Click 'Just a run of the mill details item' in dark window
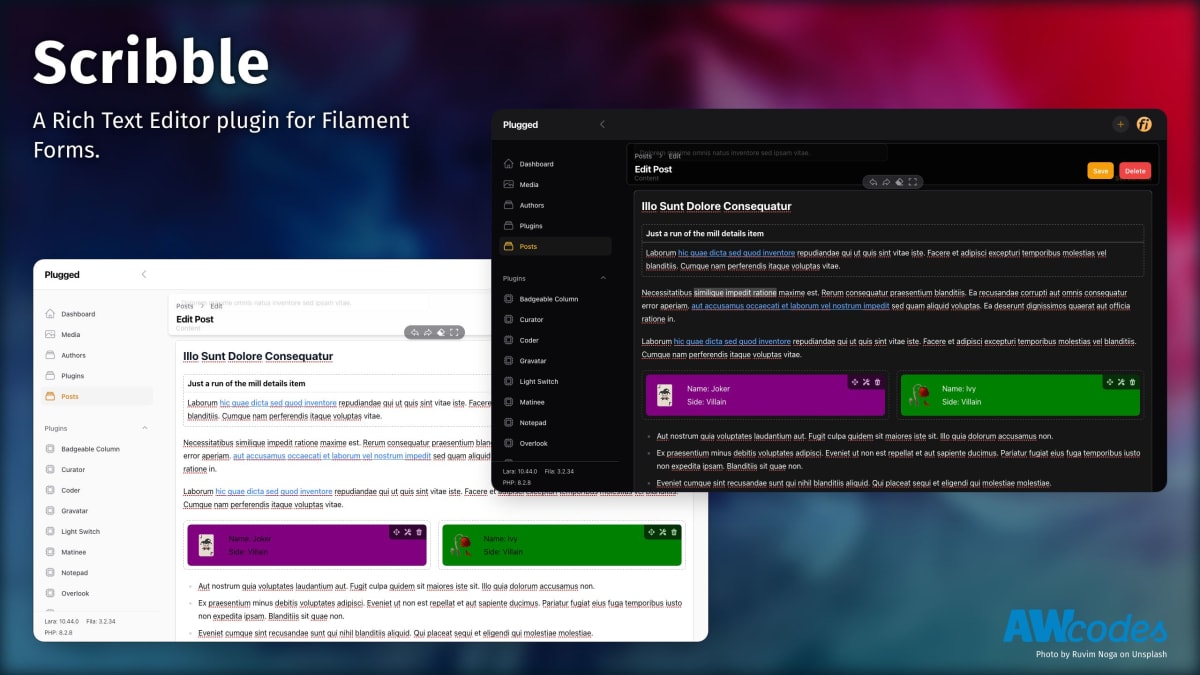The height and width of the screenshot is (675, 1200). 707,233
